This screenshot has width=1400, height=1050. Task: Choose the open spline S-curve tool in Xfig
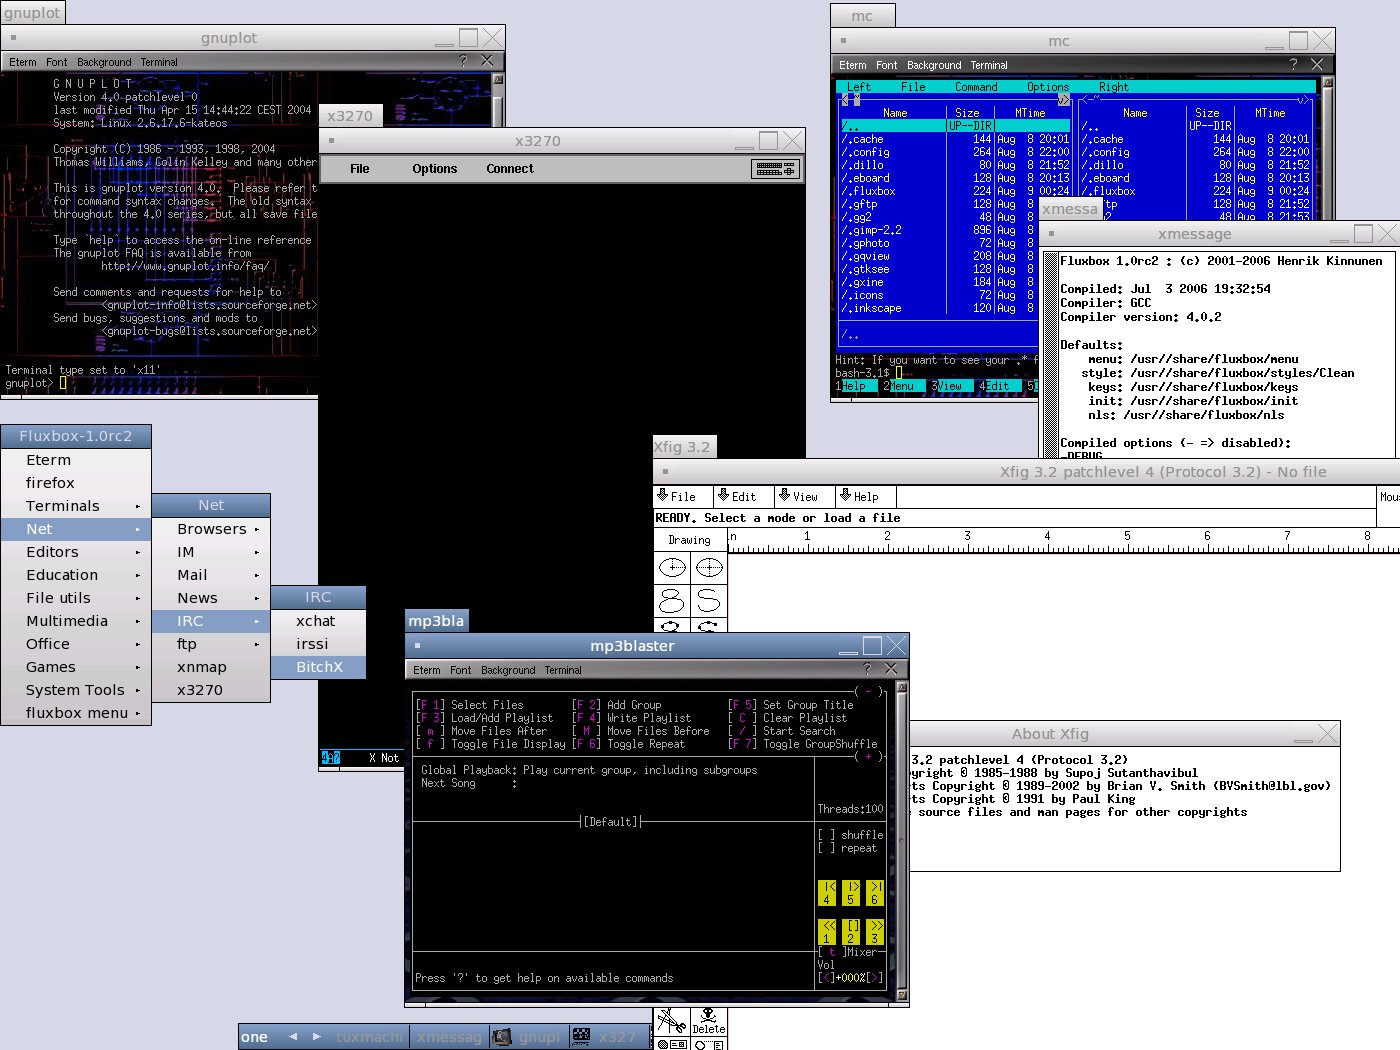click(709, 600)
